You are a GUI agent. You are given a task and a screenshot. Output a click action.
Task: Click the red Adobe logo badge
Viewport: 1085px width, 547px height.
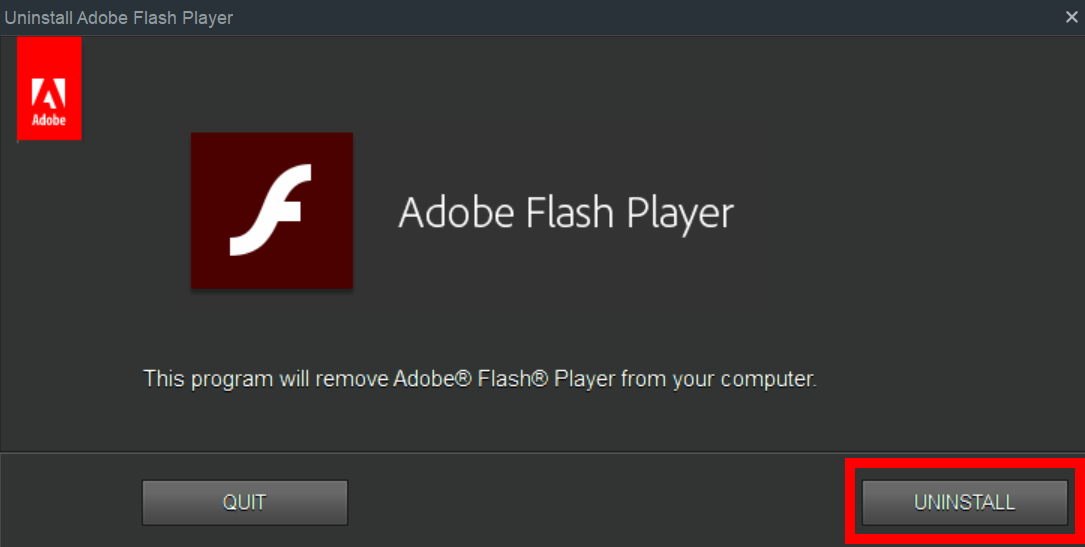[49, 88]
